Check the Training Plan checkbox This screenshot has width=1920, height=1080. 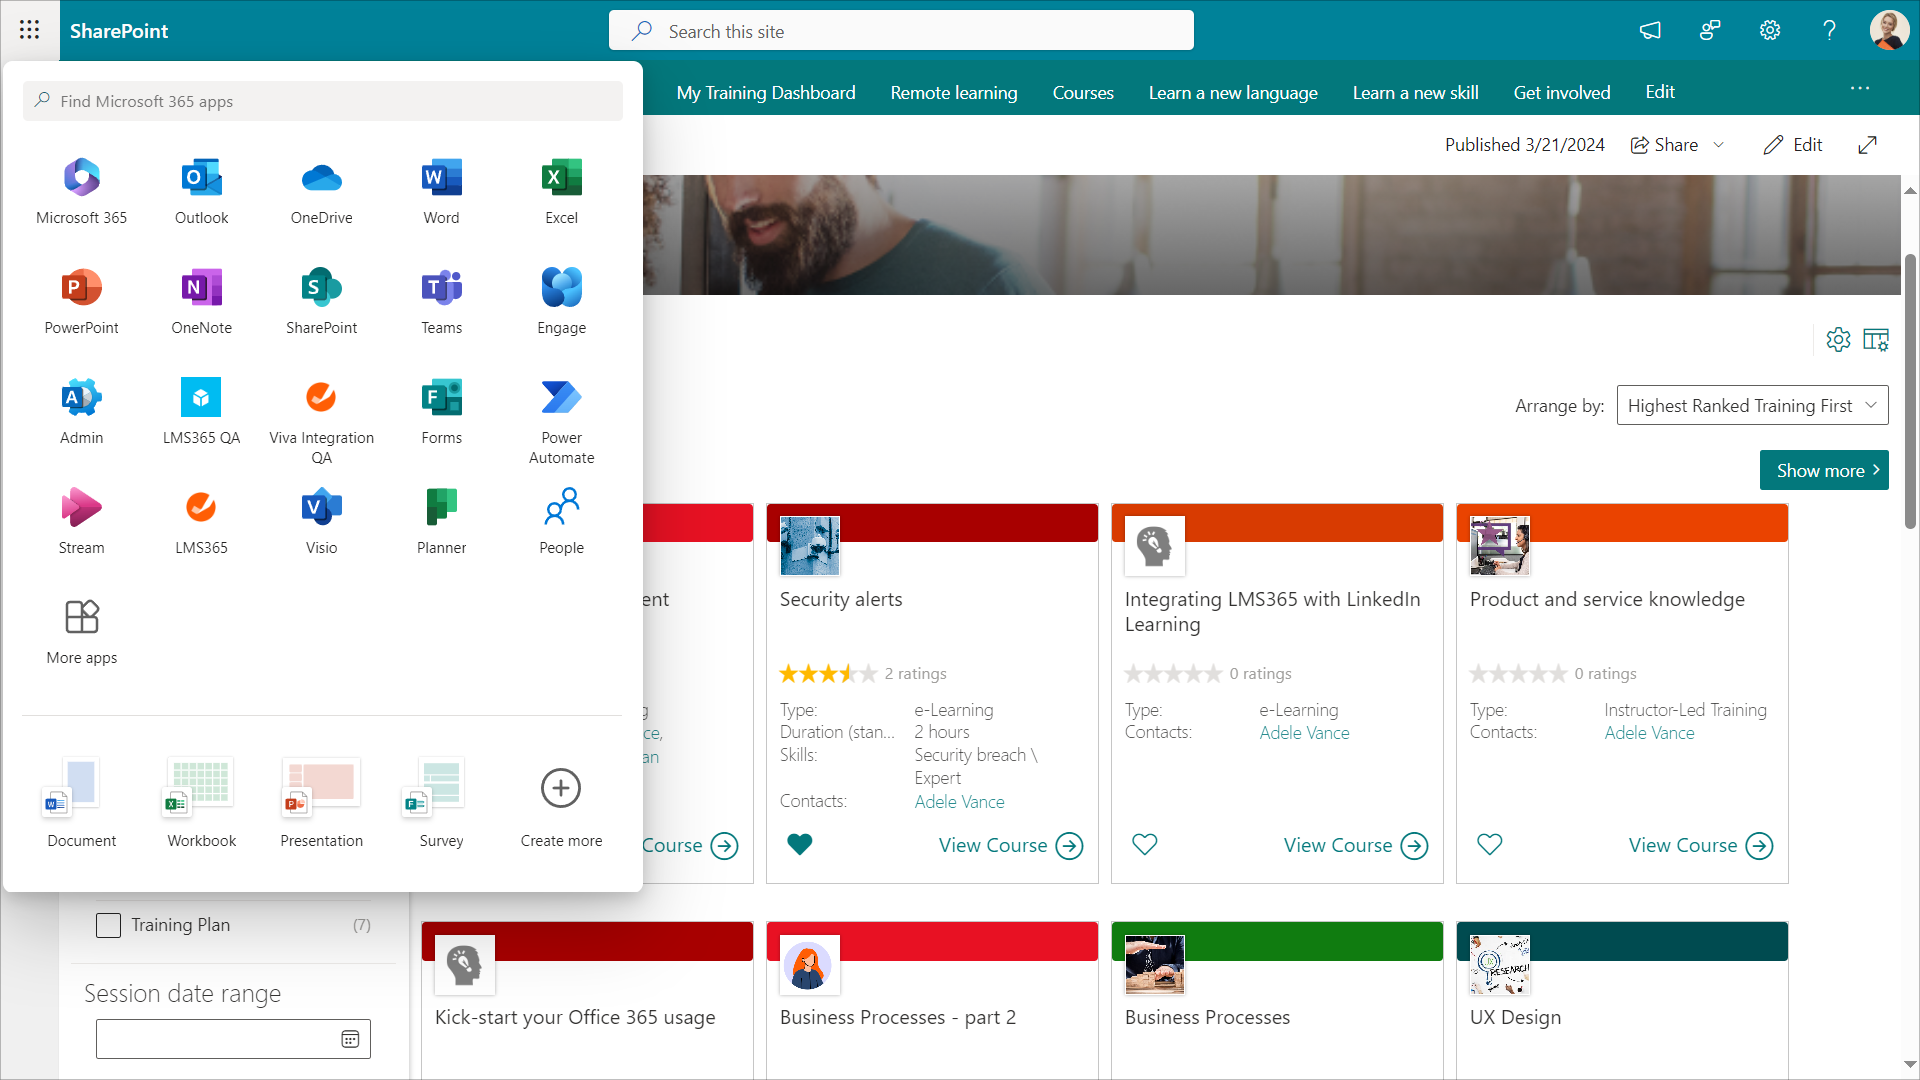(108, 925)
